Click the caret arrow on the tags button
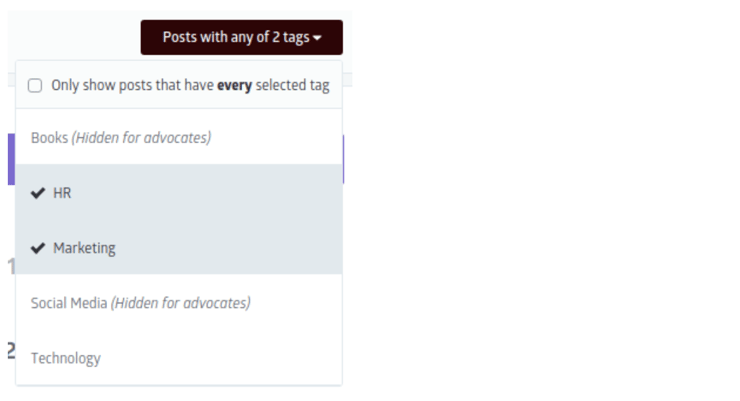 coord(317,38)
